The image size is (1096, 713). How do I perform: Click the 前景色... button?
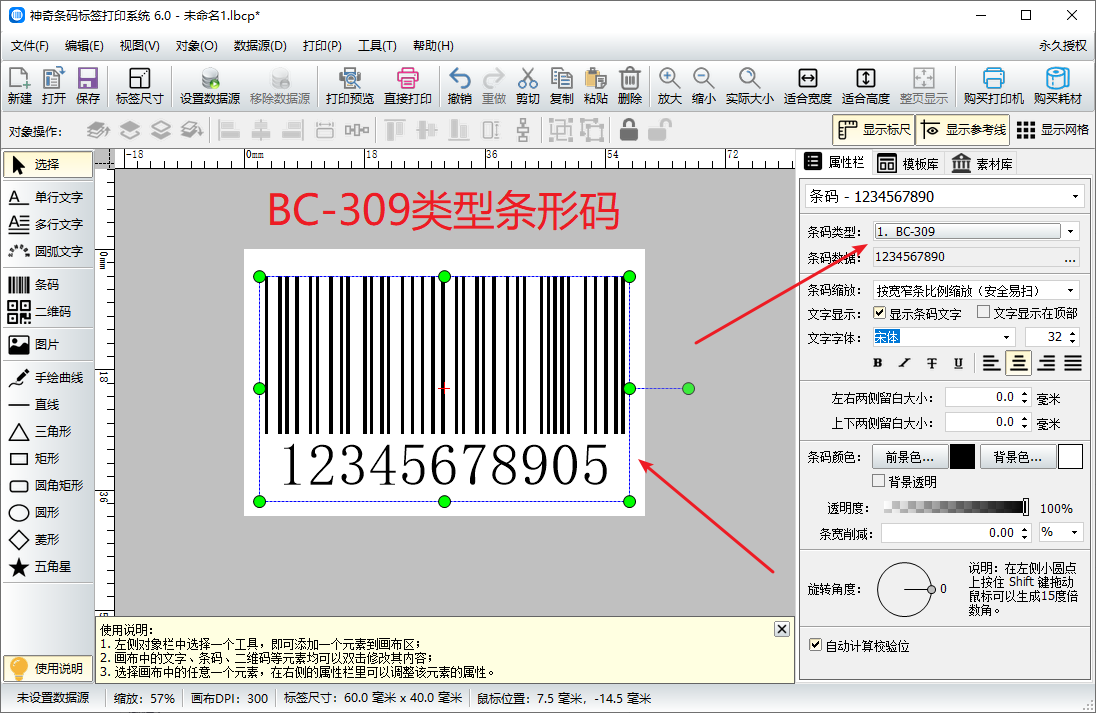click(909, 457)
